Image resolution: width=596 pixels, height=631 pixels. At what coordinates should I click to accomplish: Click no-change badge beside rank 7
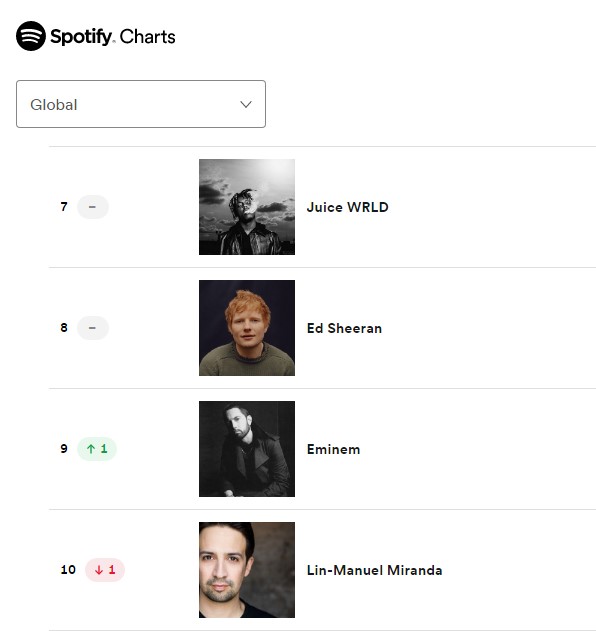point(93,207)
